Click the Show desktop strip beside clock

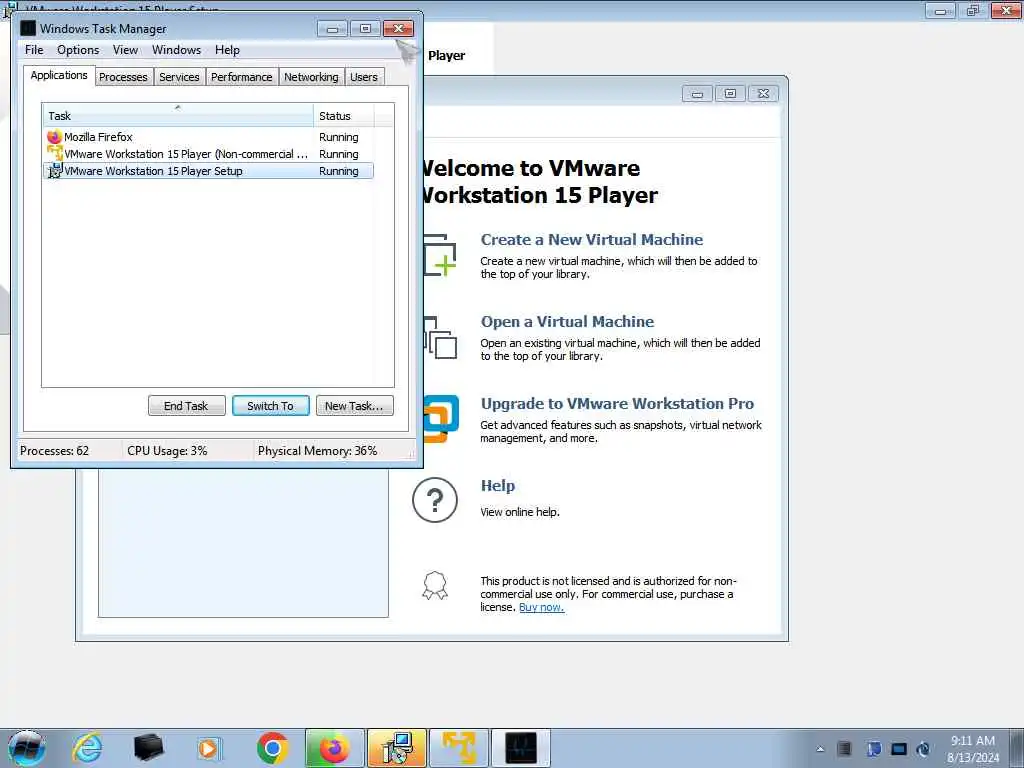point(1019,748)
